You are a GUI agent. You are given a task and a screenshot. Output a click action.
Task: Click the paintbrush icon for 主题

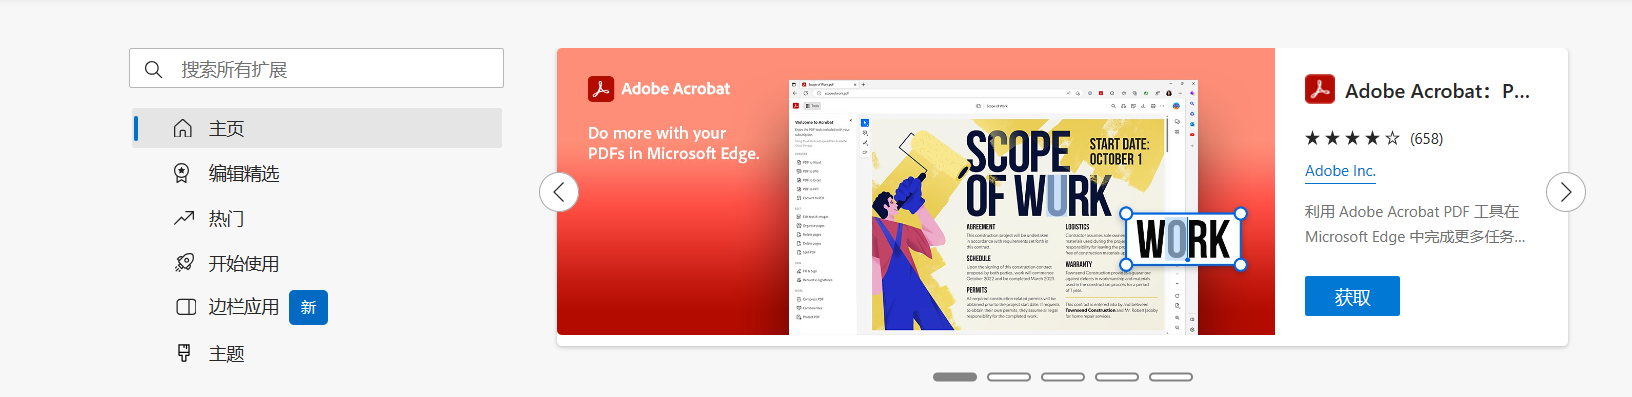(184, 353)
